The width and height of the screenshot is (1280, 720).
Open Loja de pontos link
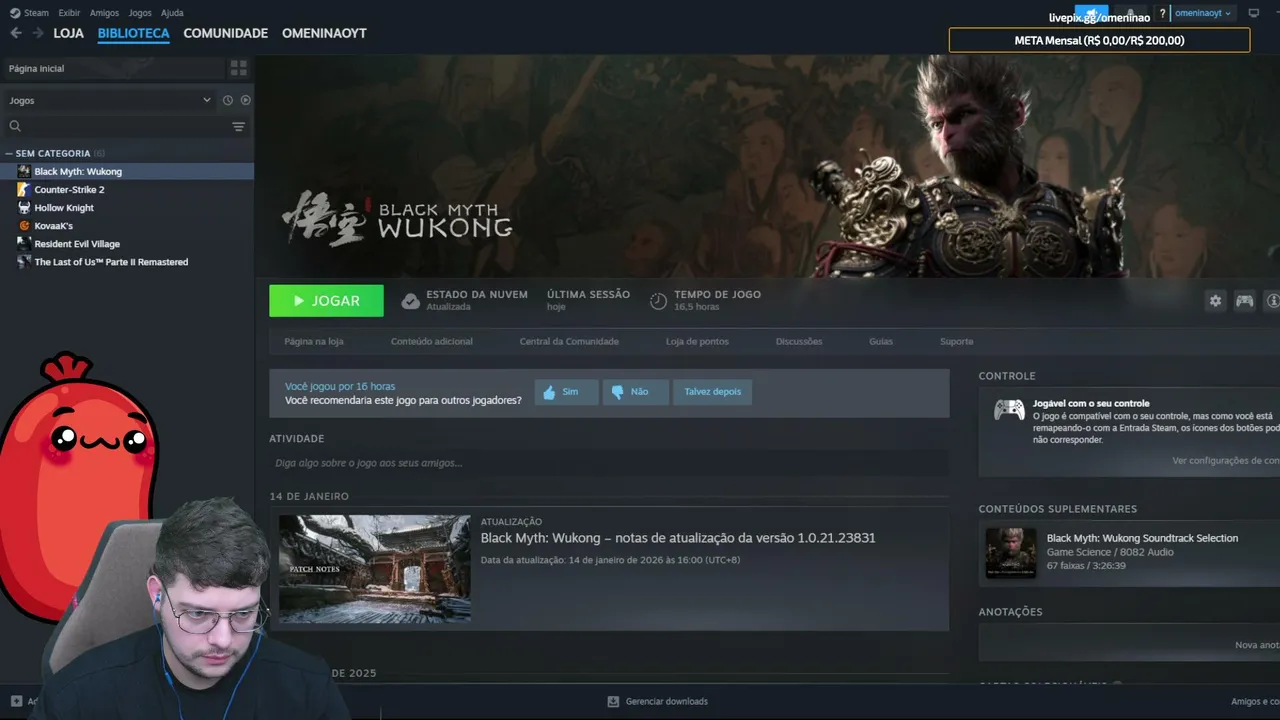(697, 341)
